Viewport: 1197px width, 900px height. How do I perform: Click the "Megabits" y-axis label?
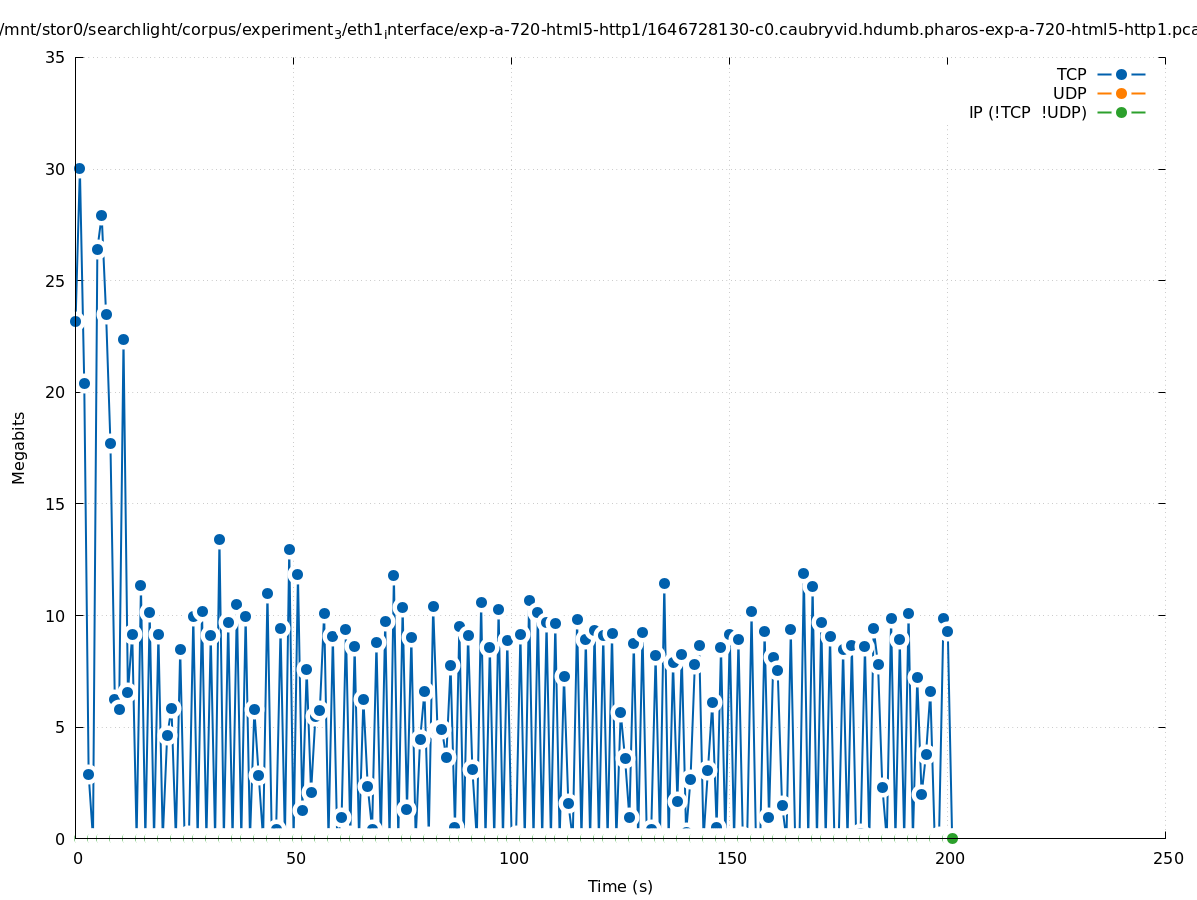pyautogui.click(x=19, y=447)
